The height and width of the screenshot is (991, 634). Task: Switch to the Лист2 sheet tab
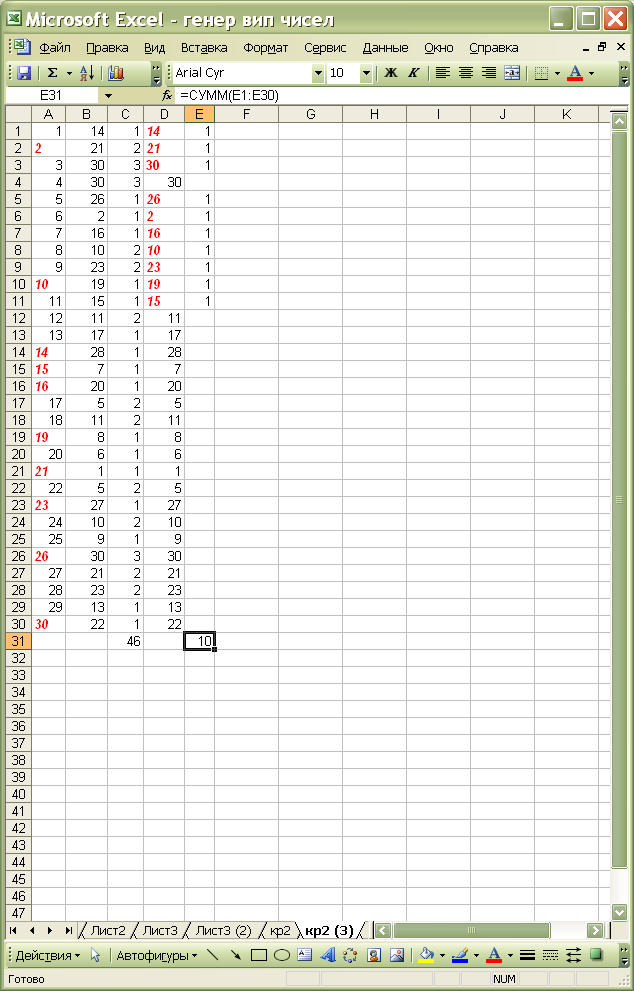(108, 930)
